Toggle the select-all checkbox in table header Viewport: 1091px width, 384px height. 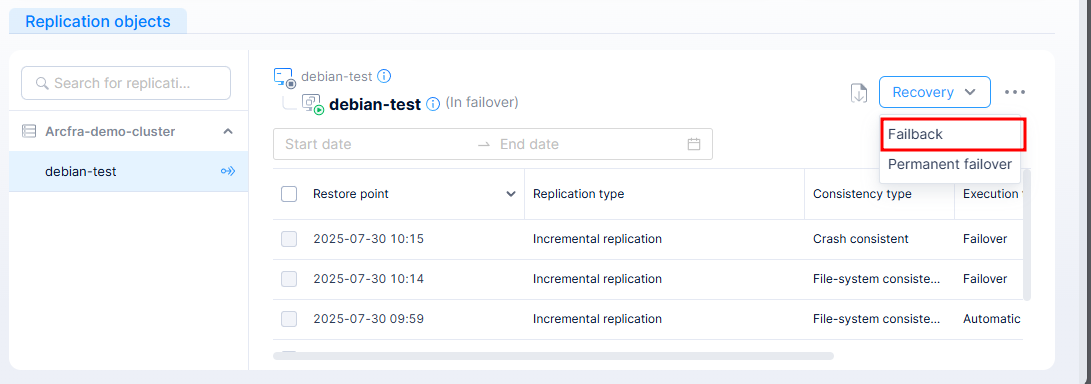(x=289, y=194)
